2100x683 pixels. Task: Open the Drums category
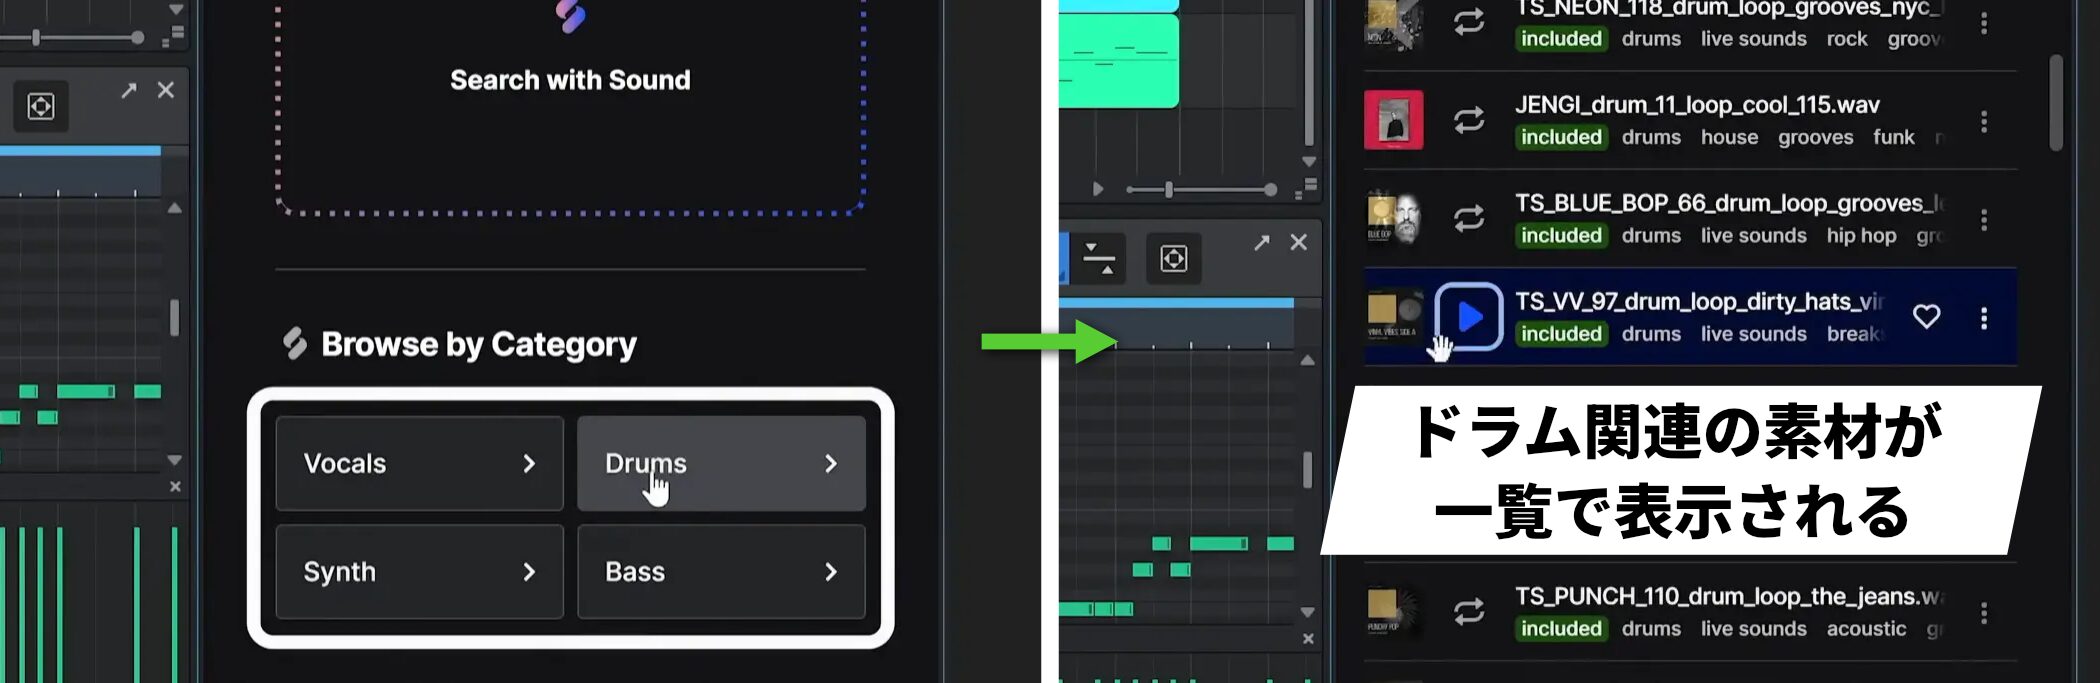[720, 464]
